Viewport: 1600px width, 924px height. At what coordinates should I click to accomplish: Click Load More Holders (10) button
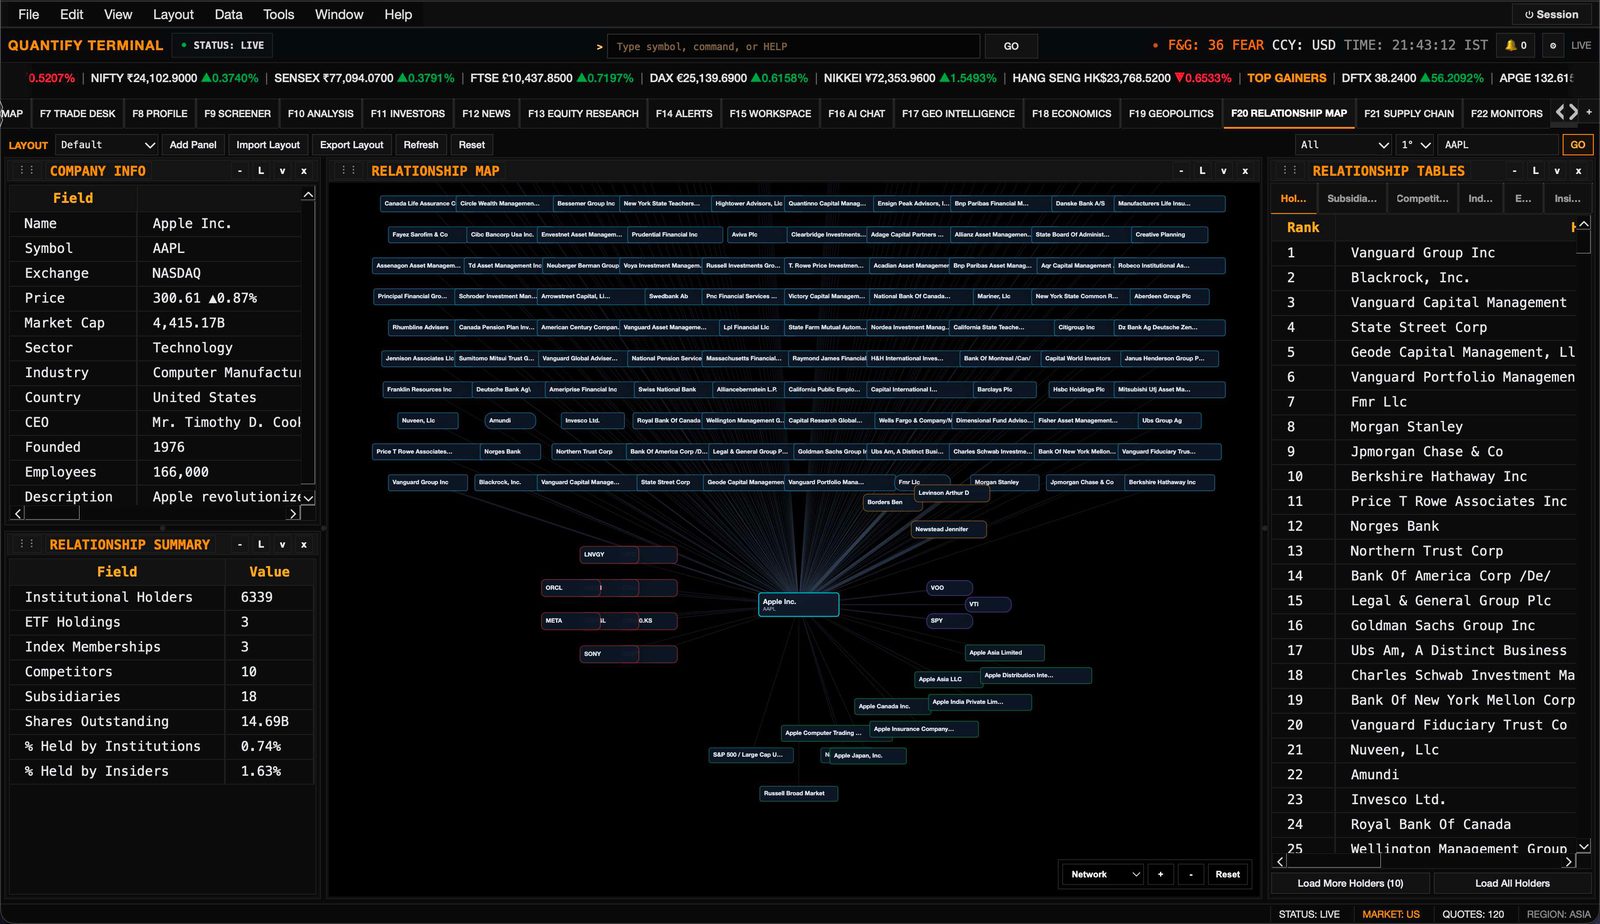1350,883
